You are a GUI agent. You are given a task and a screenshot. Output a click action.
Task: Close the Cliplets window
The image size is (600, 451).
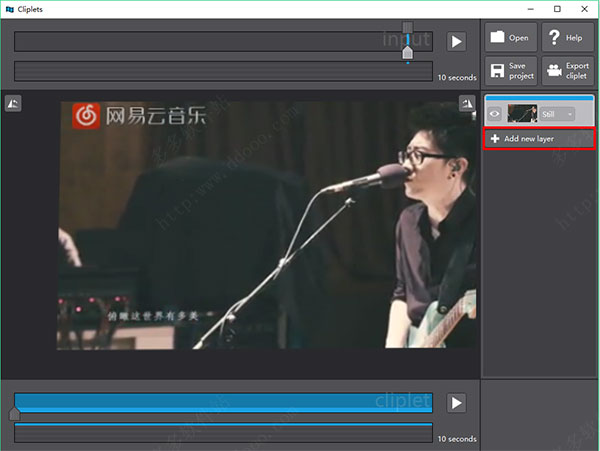[x=584, y=9]
